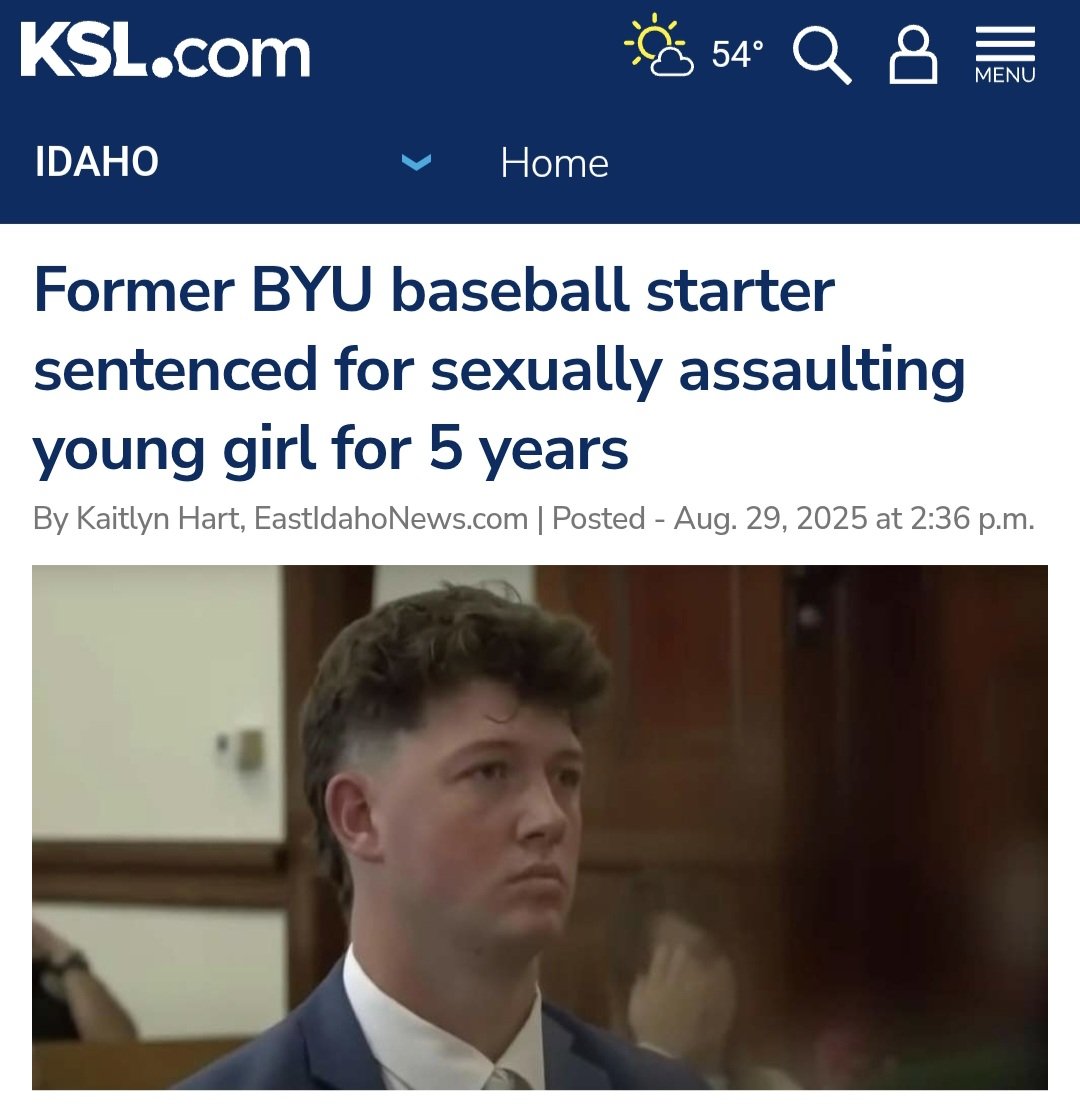
Task: Tap the hamburger menu lines icon
Action: tap(1005, 43)
